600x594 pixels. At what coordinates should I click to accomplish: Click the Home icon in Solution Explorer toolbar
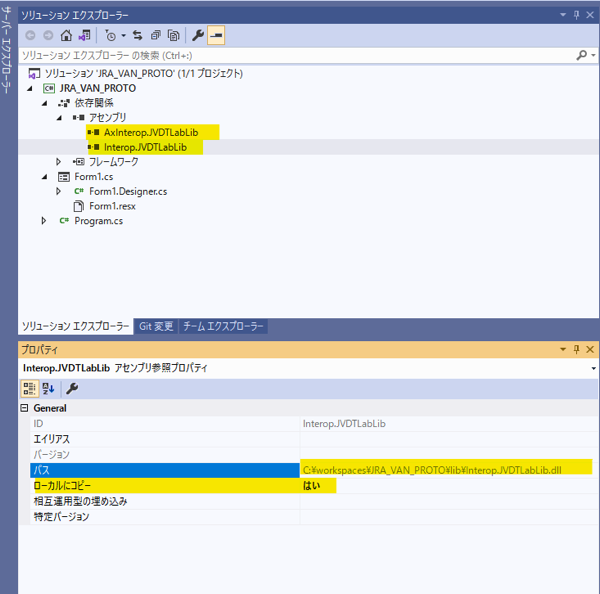pyautogui.click(x=66, y=35)
